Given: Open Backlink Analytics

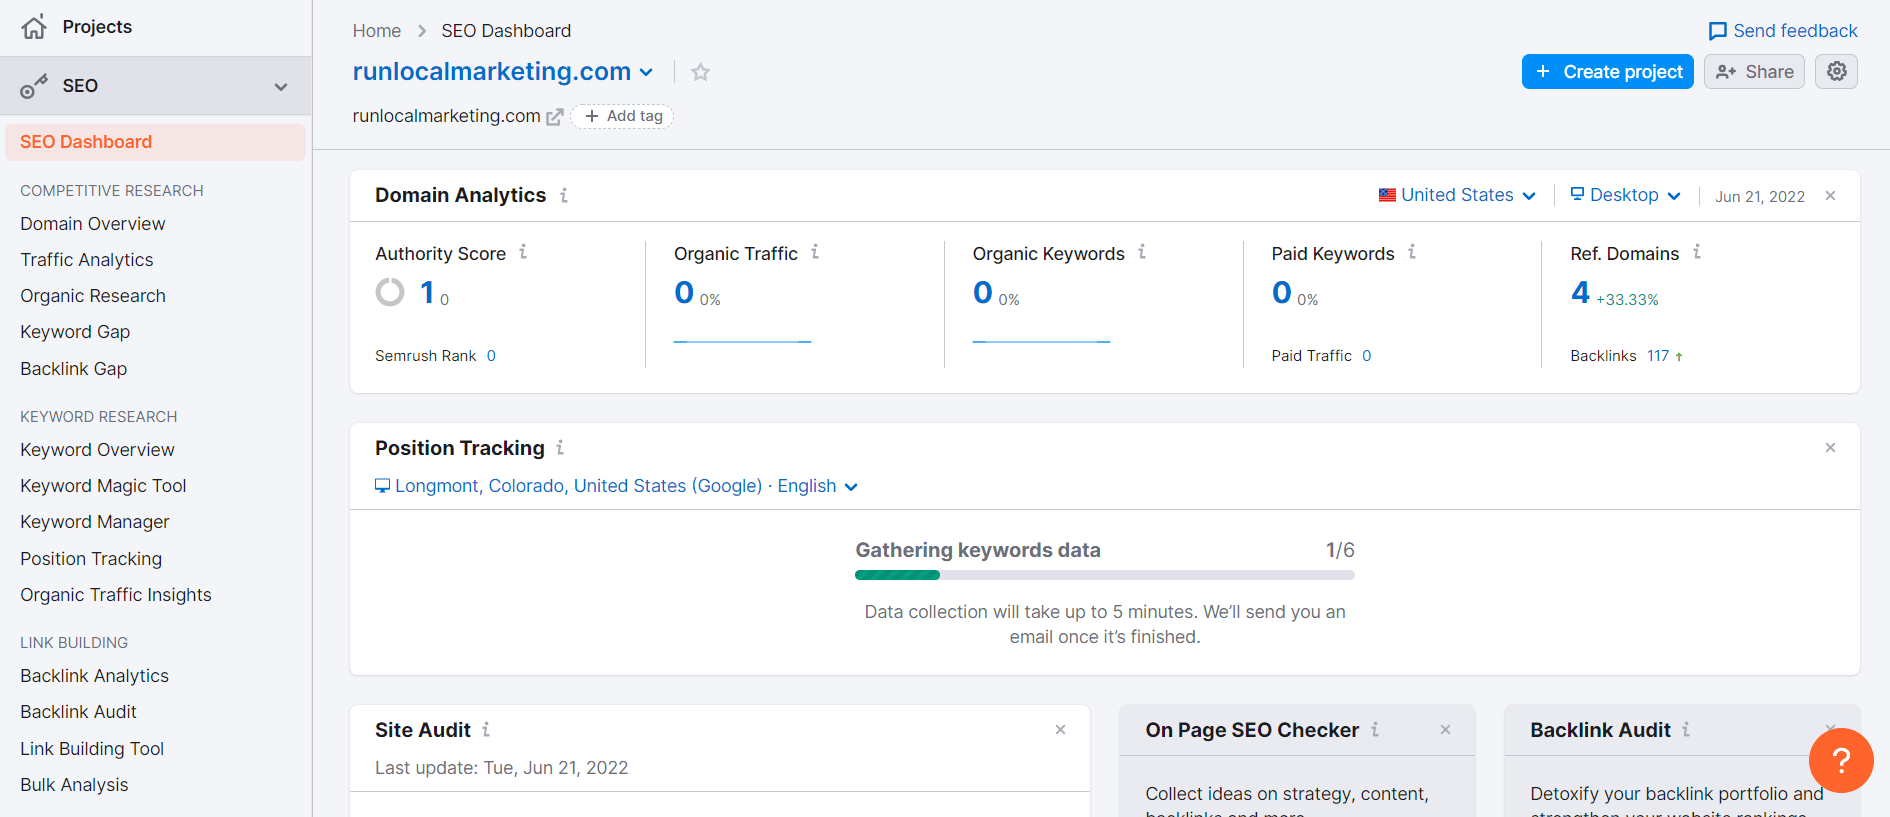Looking at the screenshot, I should [x=94, y=676].
